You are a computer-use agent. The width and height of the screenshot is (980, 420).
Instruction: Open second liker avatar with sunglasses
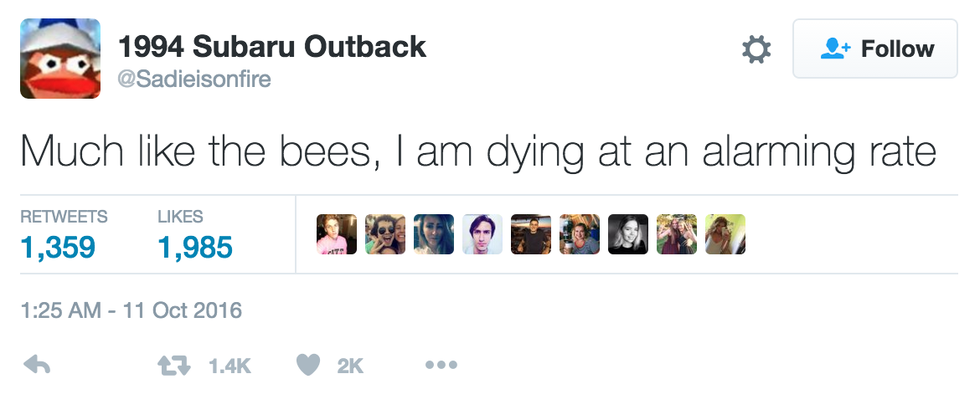(x=385, y=234)
